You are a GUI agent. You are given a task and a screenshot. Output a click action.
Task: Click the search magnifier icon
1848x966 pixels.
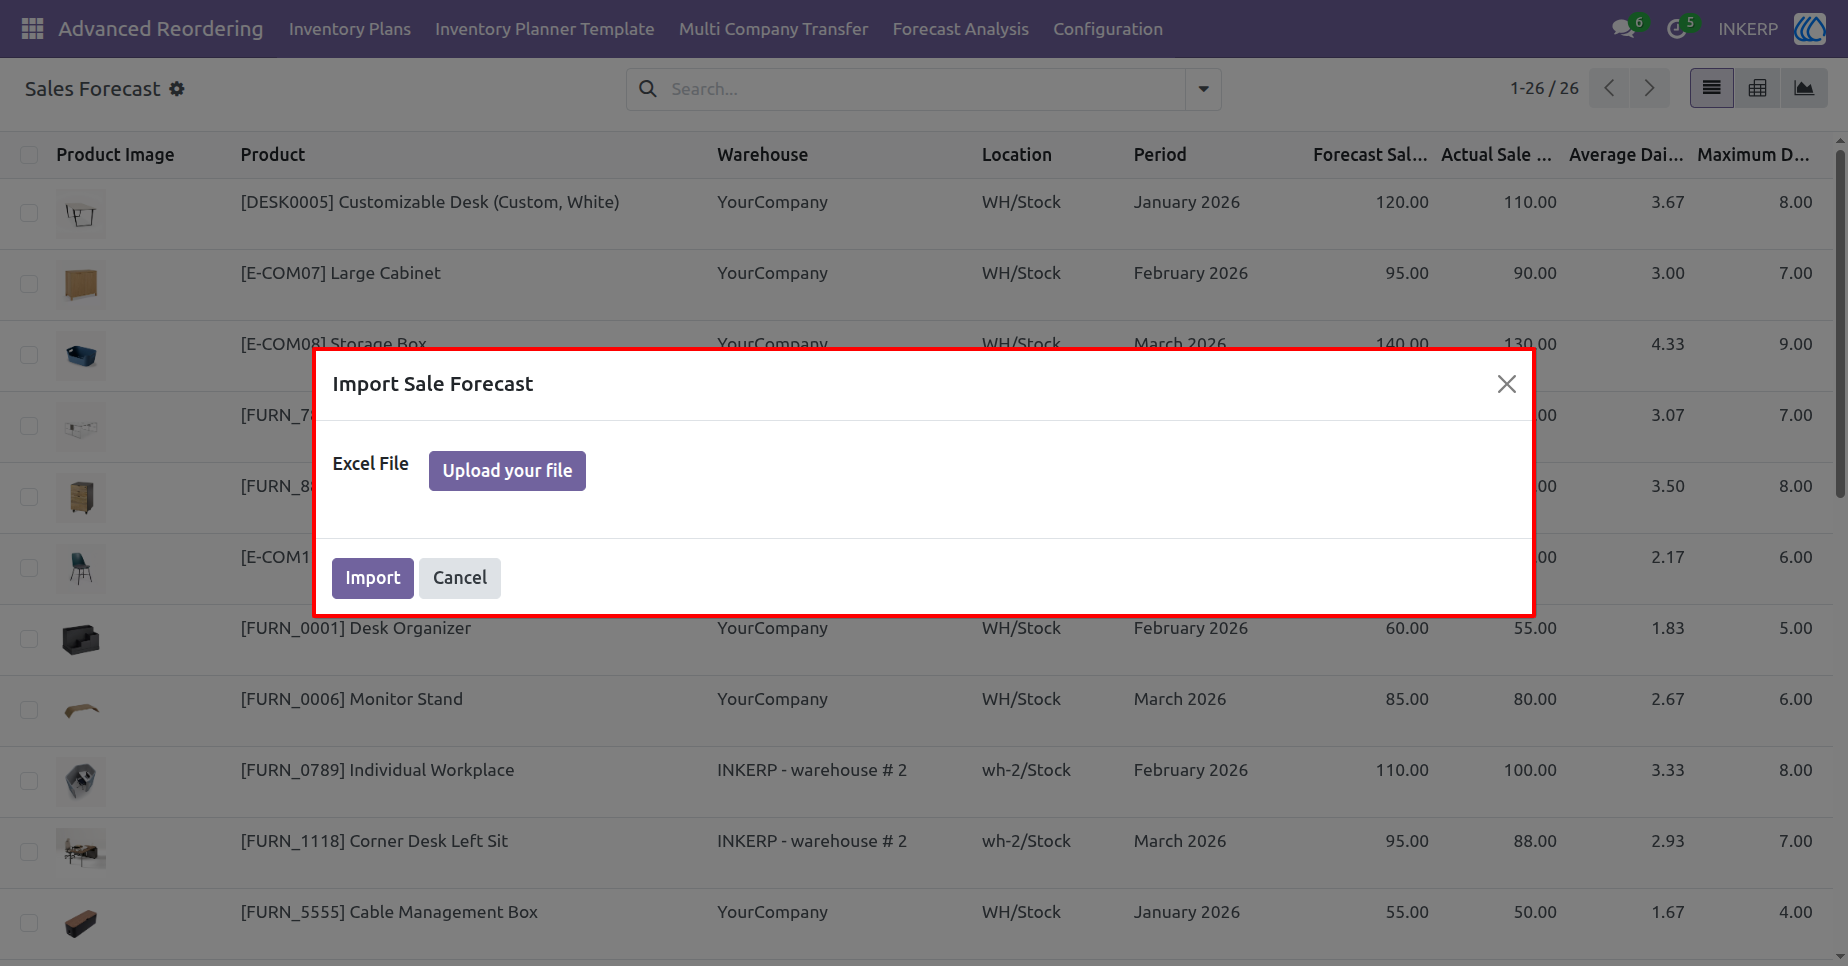(x=648, y=89)
